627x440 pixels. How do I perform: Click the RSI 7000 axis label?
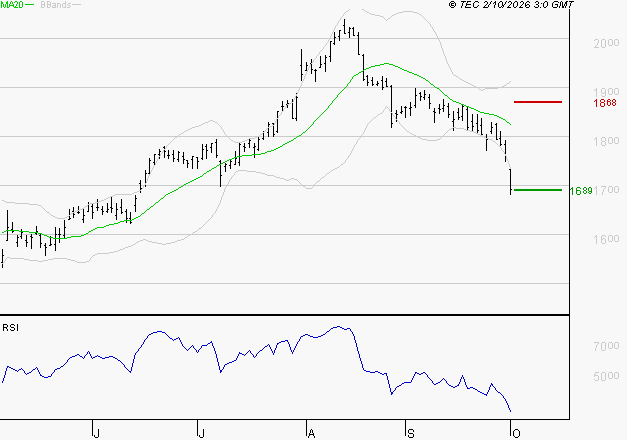coord(606,346)
